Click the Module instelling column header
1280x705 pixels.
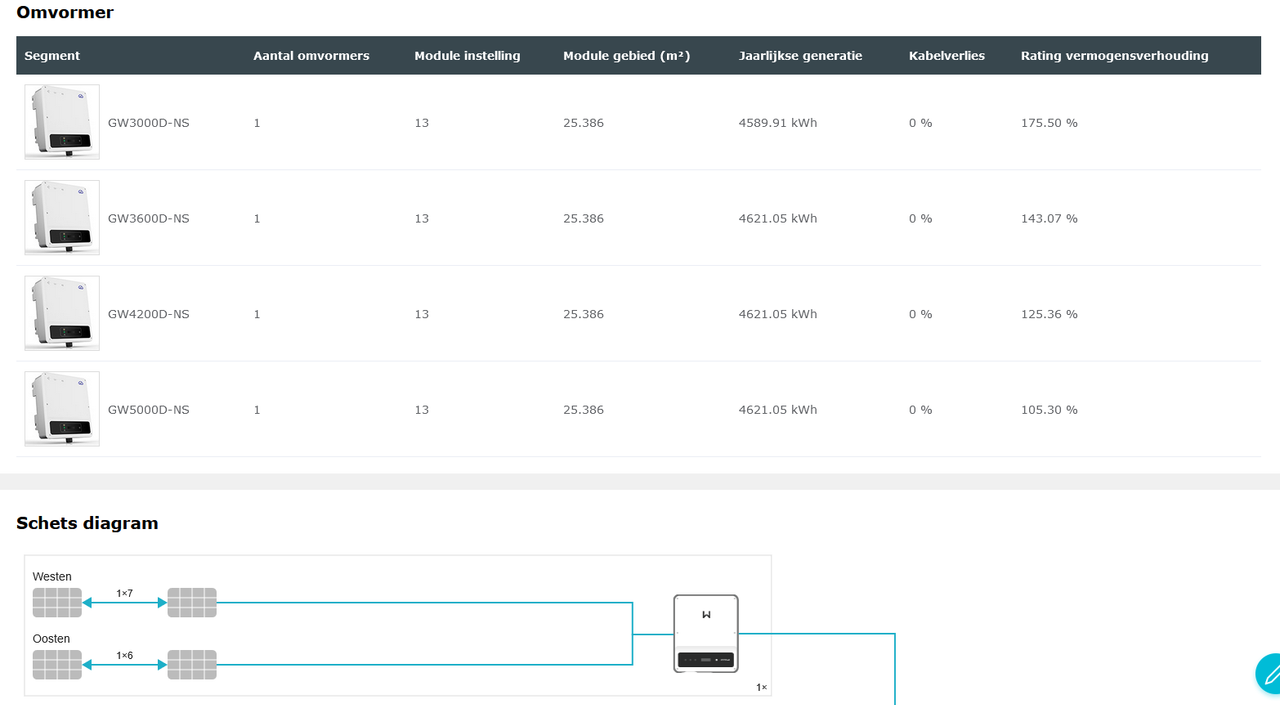tap(467, 56)
